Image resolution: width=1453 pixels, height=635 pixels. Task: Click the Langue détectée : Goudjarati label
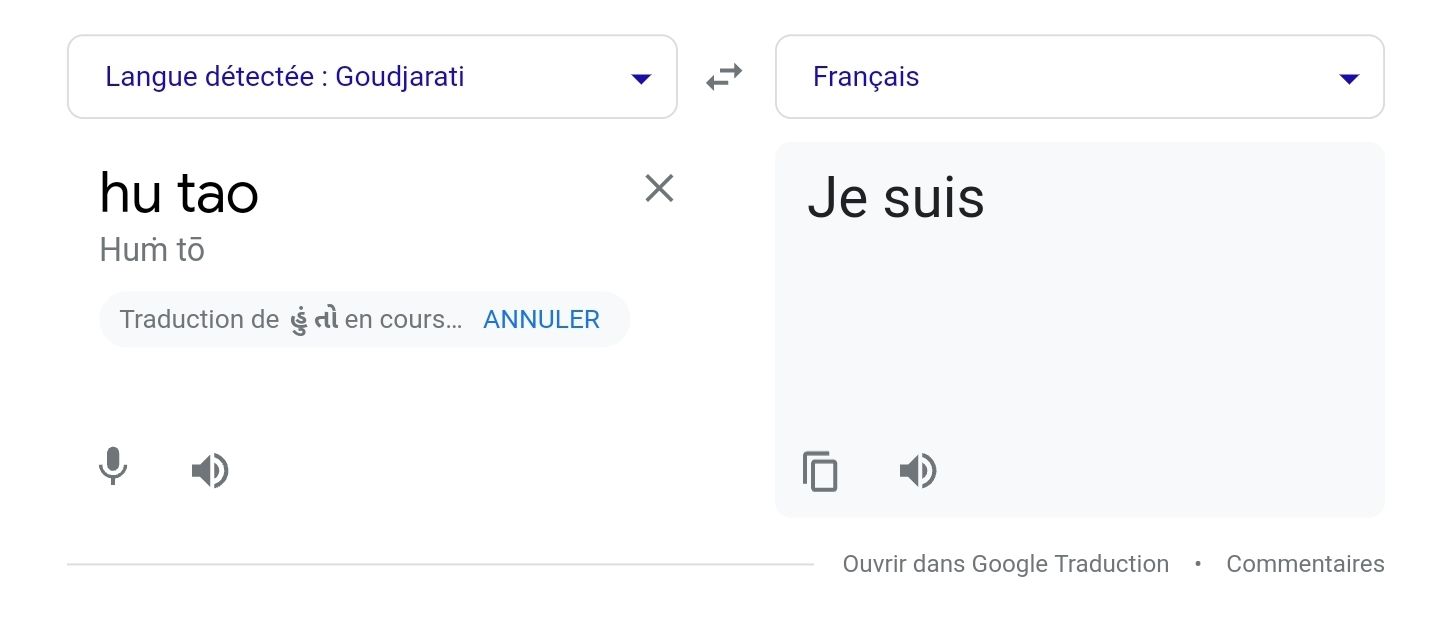click(285, 77)
